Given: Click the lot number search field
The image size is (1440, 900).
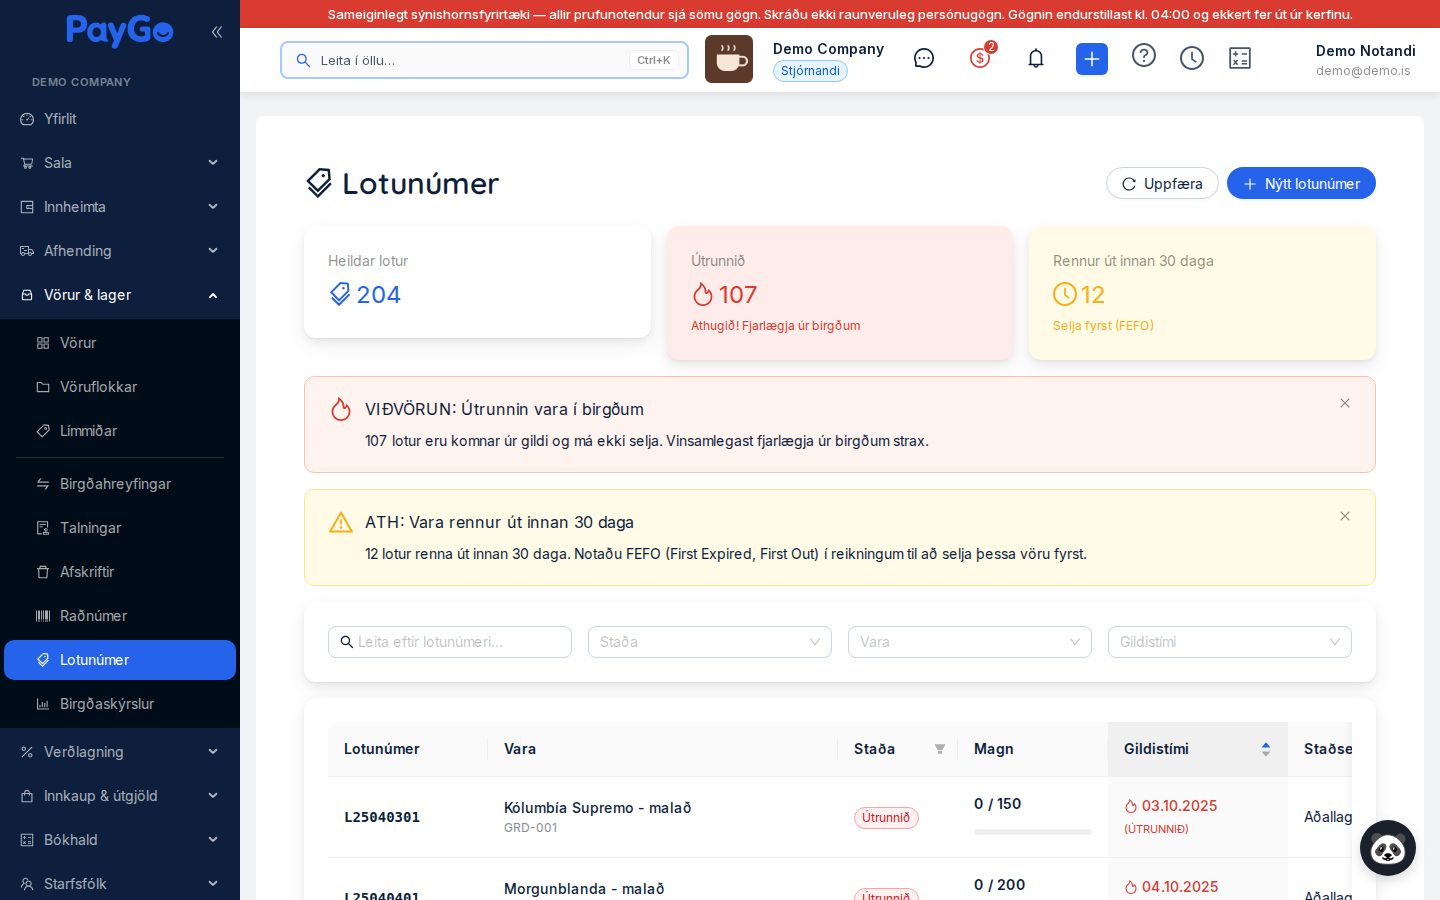Looking at the screenshot, I should tap(450, 642).
